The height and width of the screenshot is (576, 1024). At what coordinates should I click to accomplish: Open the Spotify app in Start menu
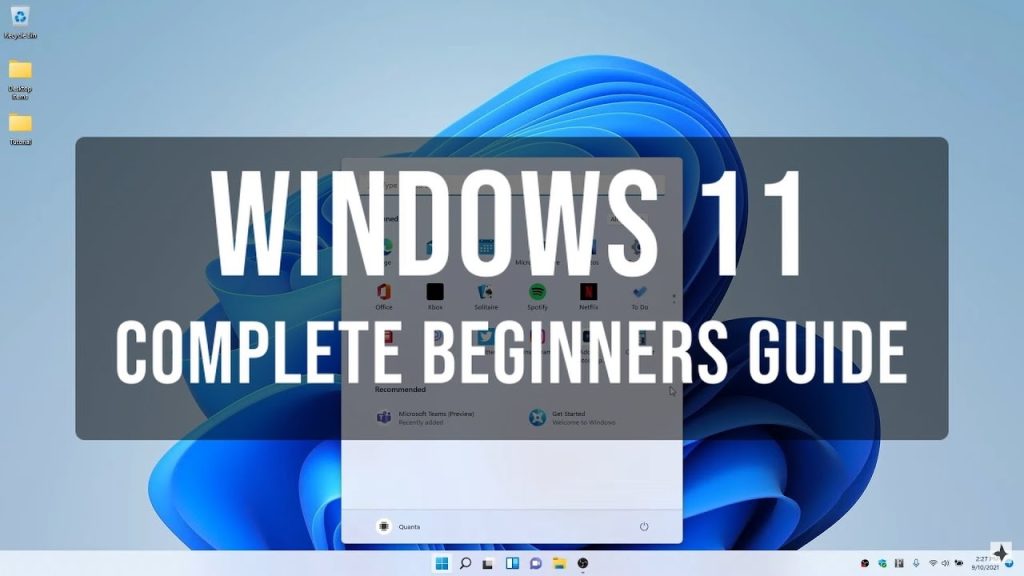537,292
